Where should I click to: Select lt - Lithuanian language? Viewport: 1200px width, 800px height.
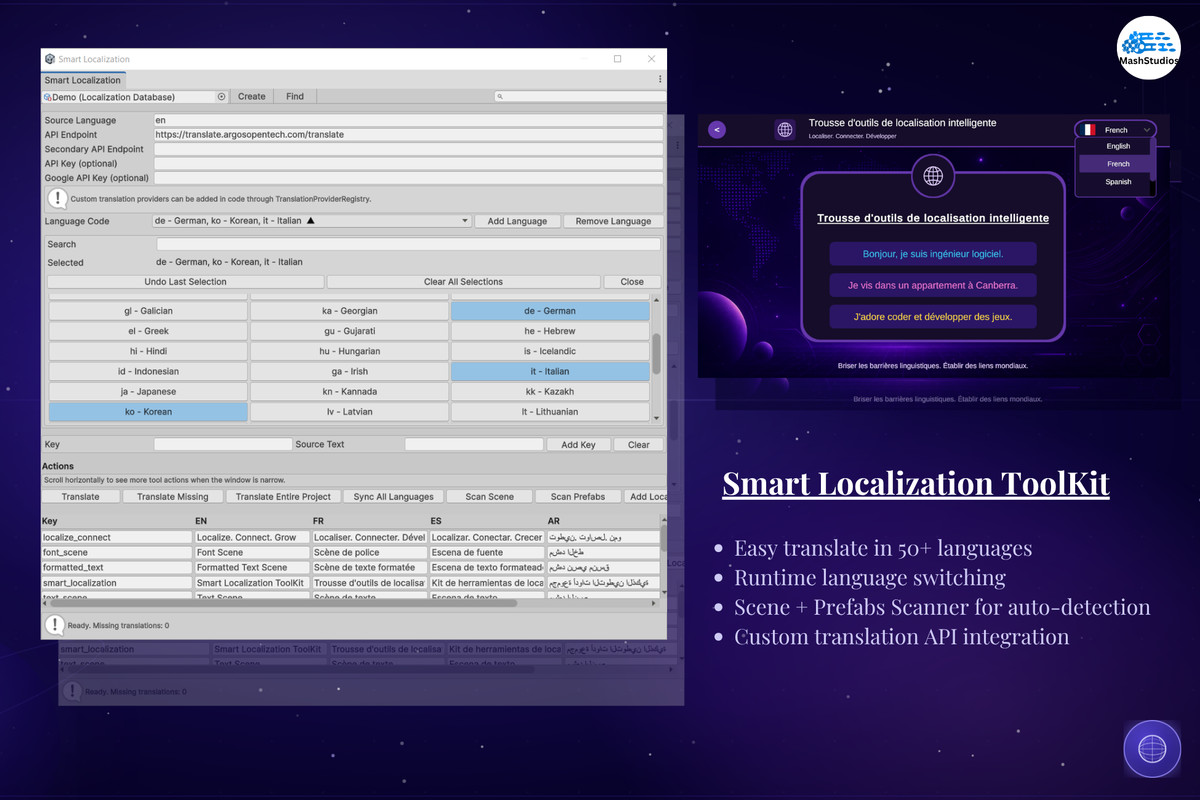coord(550,411)
